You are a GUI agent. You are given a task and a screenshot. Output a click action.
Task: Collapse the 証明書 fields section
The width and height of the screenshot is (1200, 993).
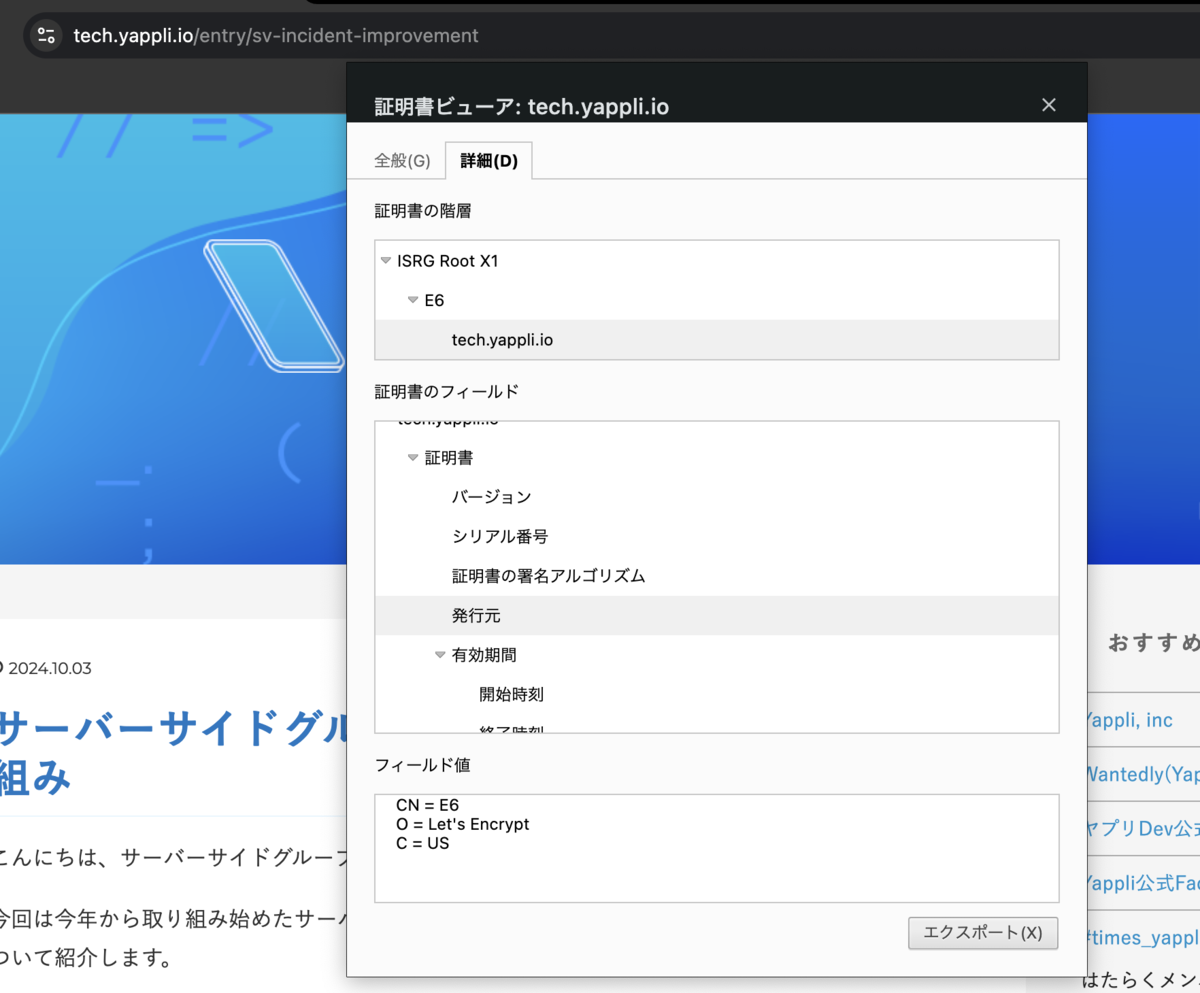point(413,457)
